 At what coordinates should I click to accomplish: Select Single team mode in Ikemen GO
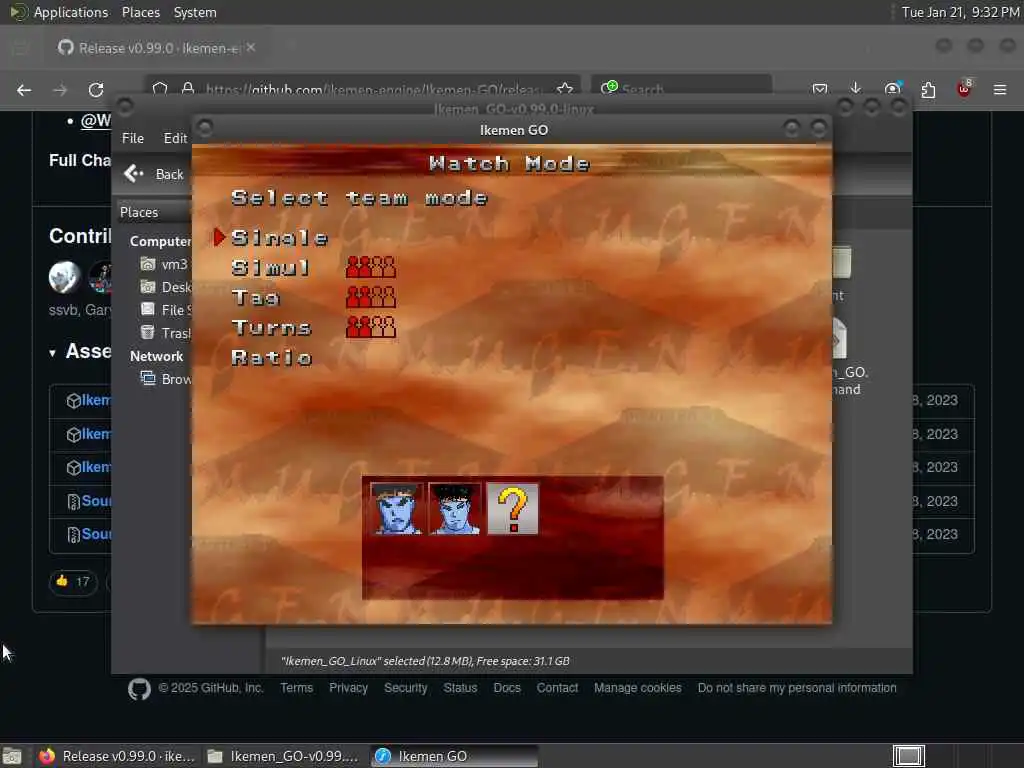[x=280, y=238]
